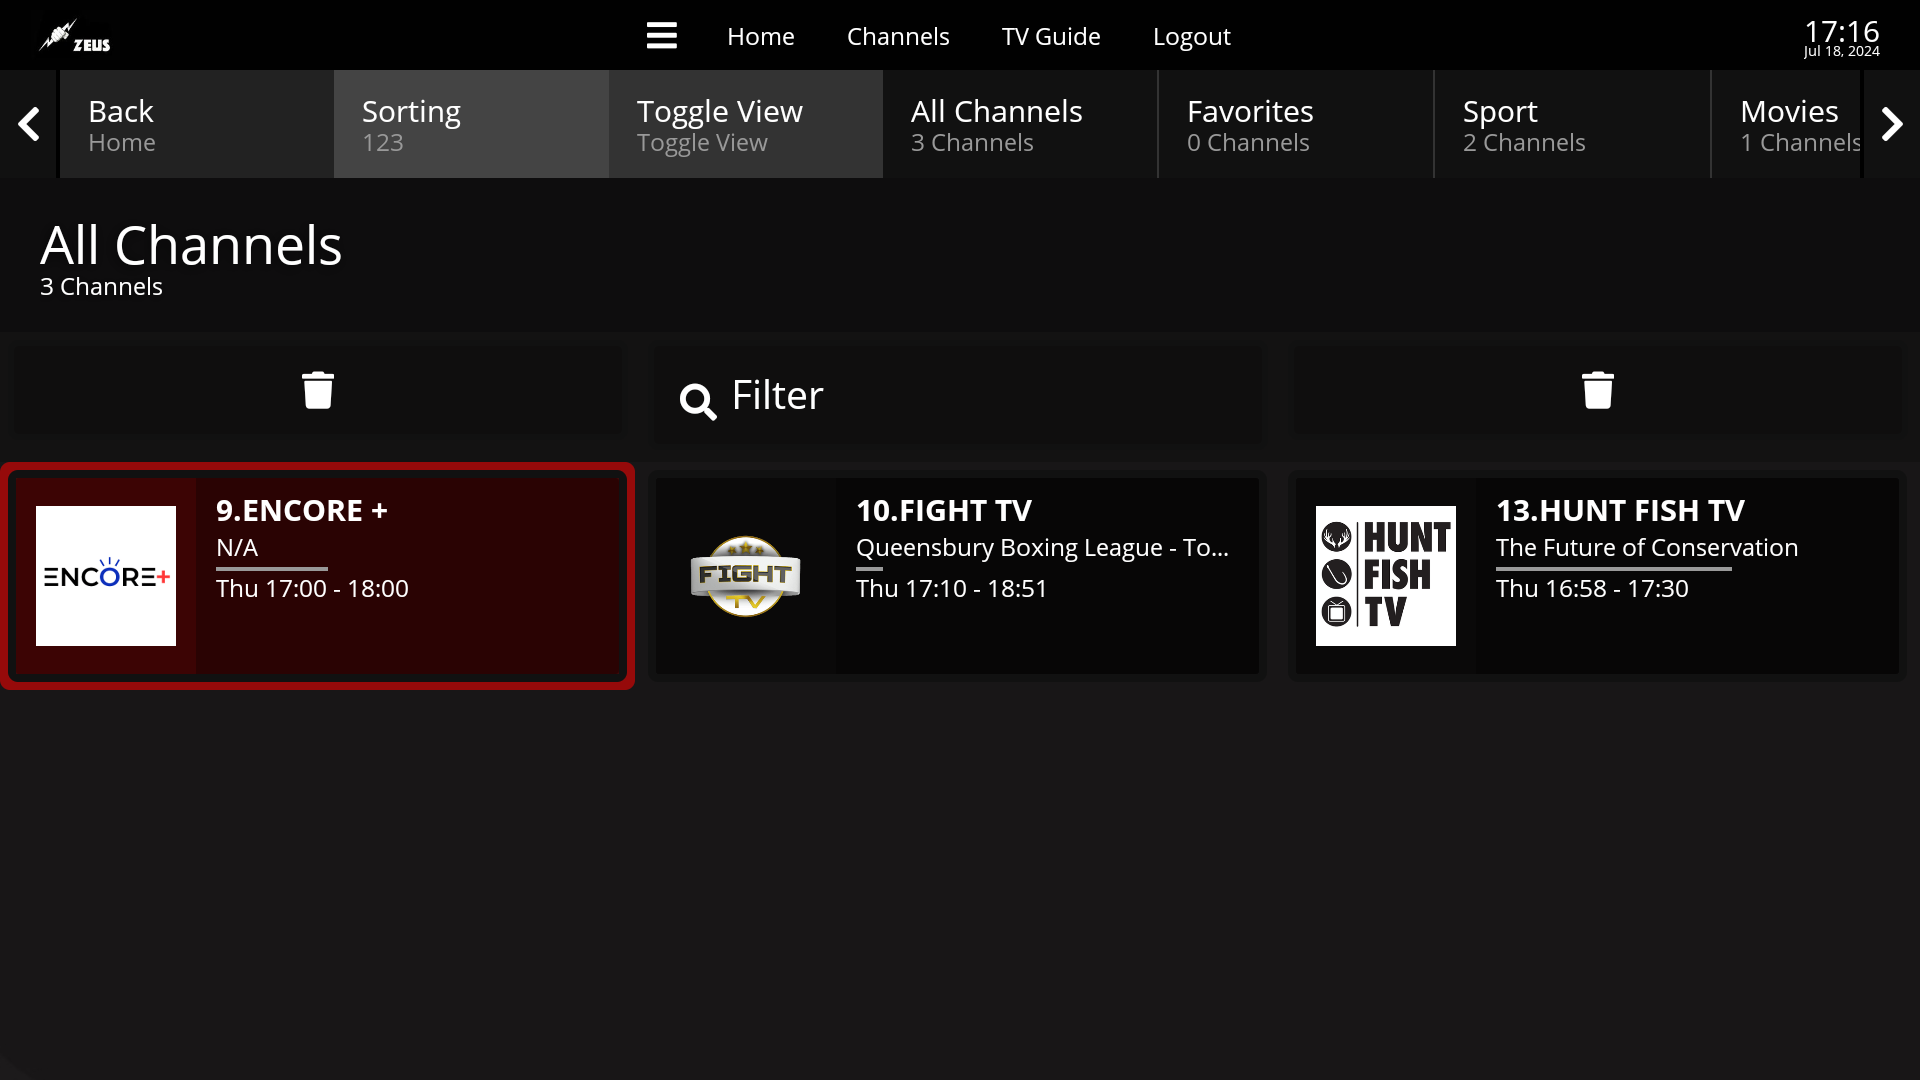Click the Filter magnifier search icon
The width and height of the screenshot is (1920, 1080).
[x=697, y=401]
